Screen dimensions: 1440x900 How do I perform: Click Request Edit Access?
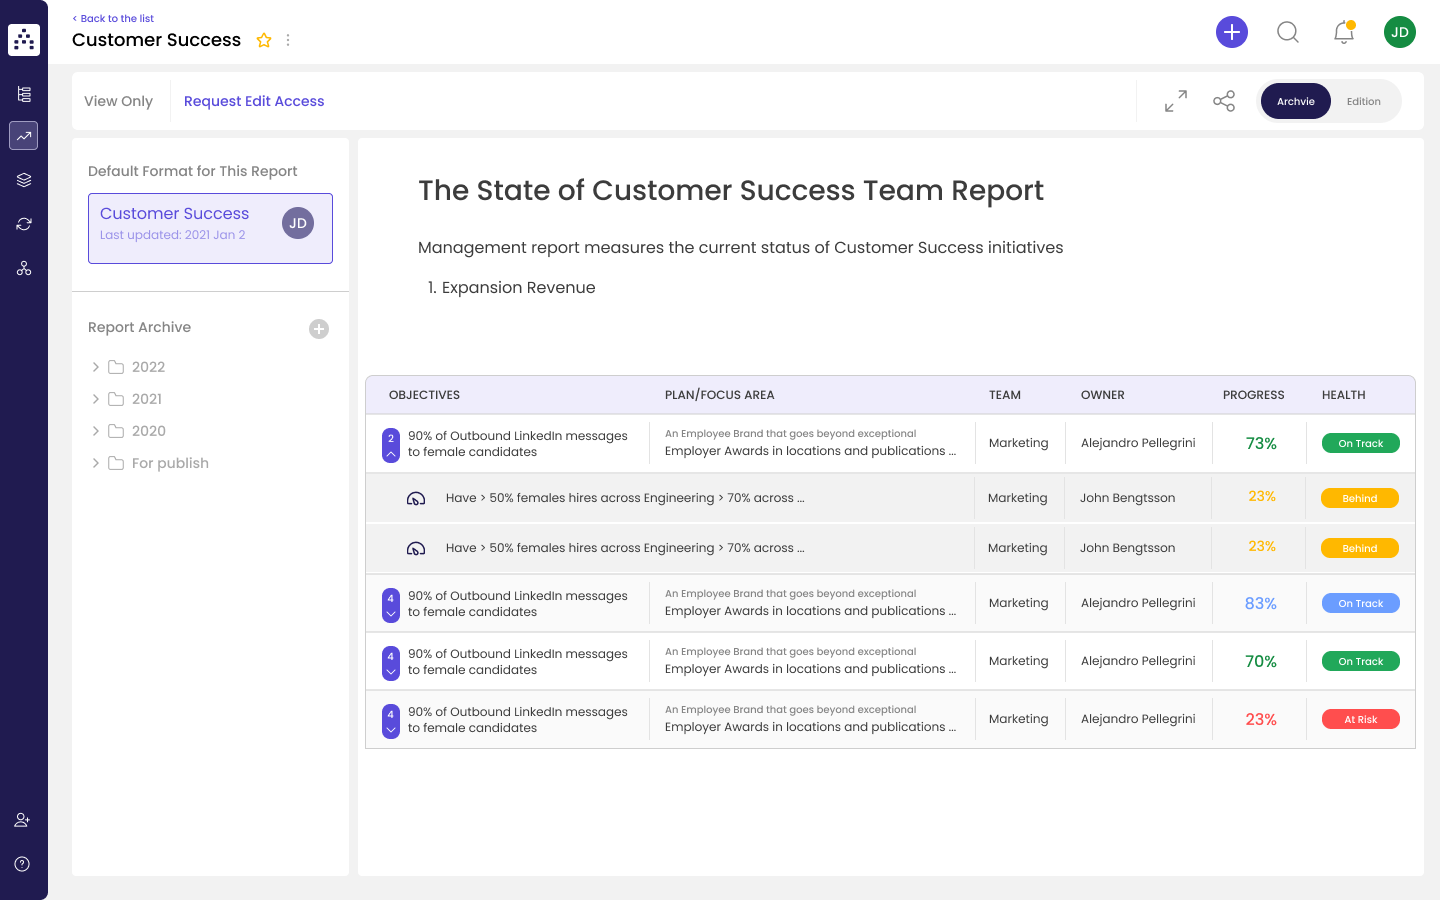[254, 101]
